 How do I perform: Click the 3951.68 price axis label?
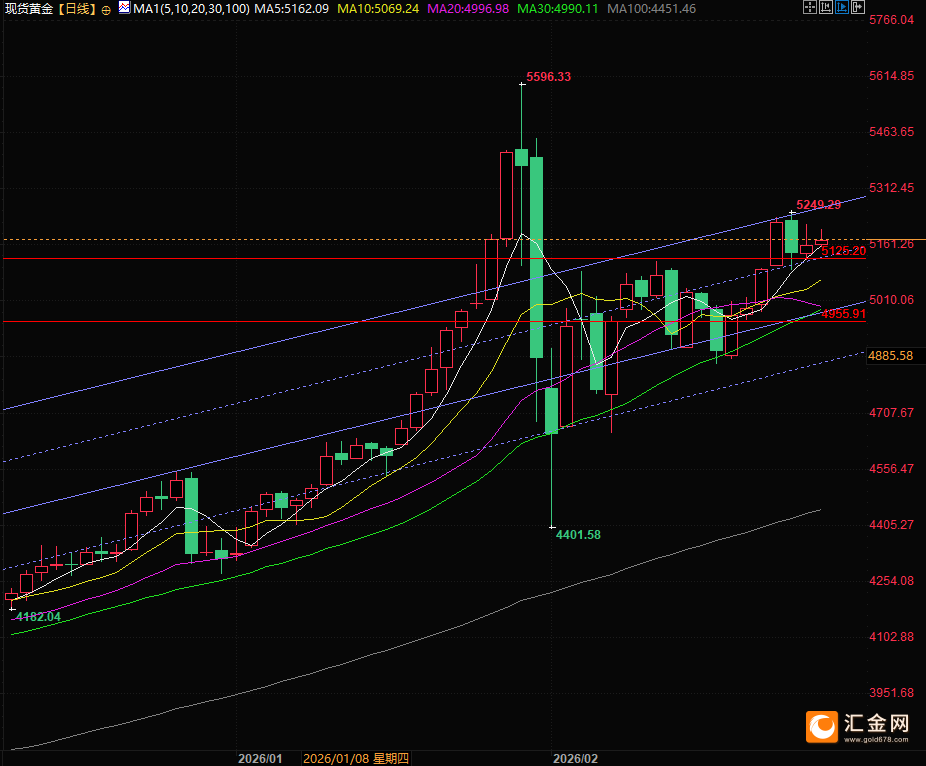(891, 693)
